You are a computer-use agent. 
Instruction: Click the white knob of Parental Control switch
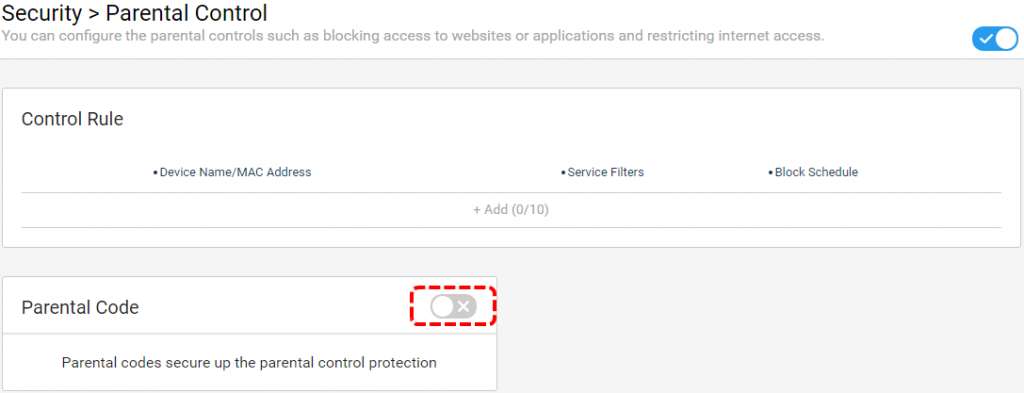point(1006,39)
